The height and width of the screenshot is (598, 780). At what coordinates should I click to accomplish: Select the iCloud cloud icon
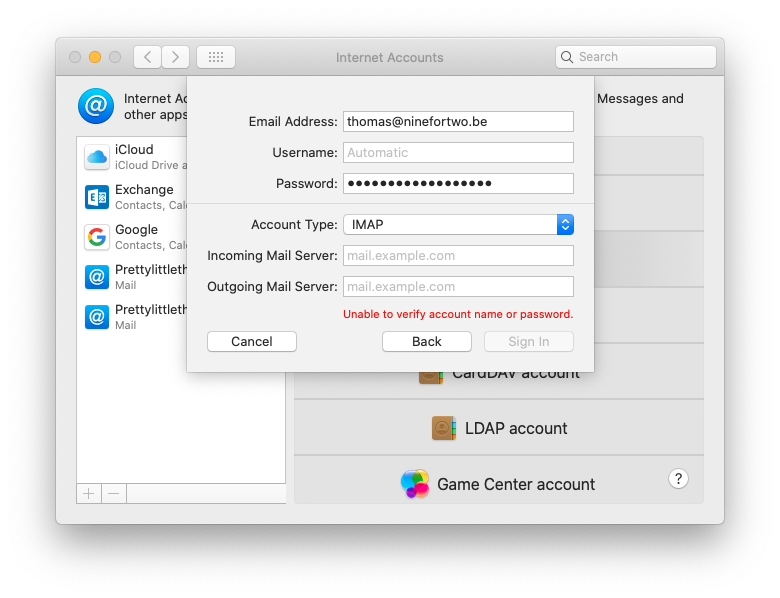[97, 157]
